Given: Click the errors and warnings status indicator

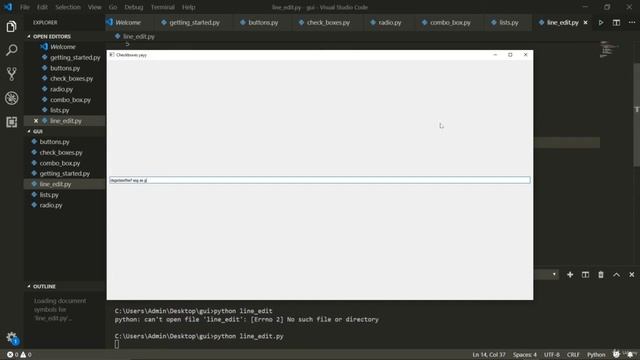Looking at the screenshot, I should (x=19, y=355).
